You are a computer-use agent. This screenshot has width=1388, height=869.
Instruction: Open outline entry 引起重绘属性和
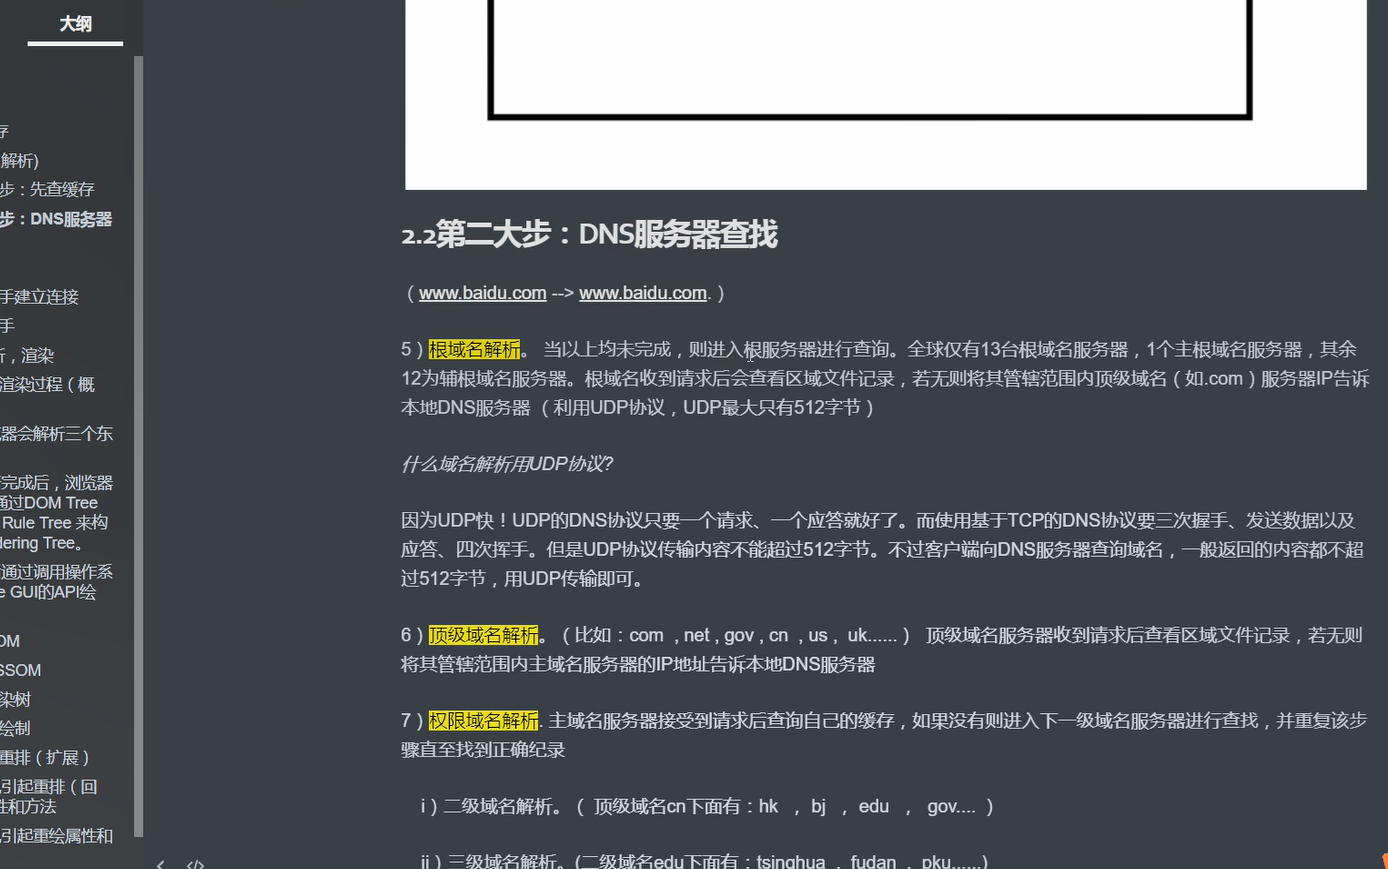point(56,835)
